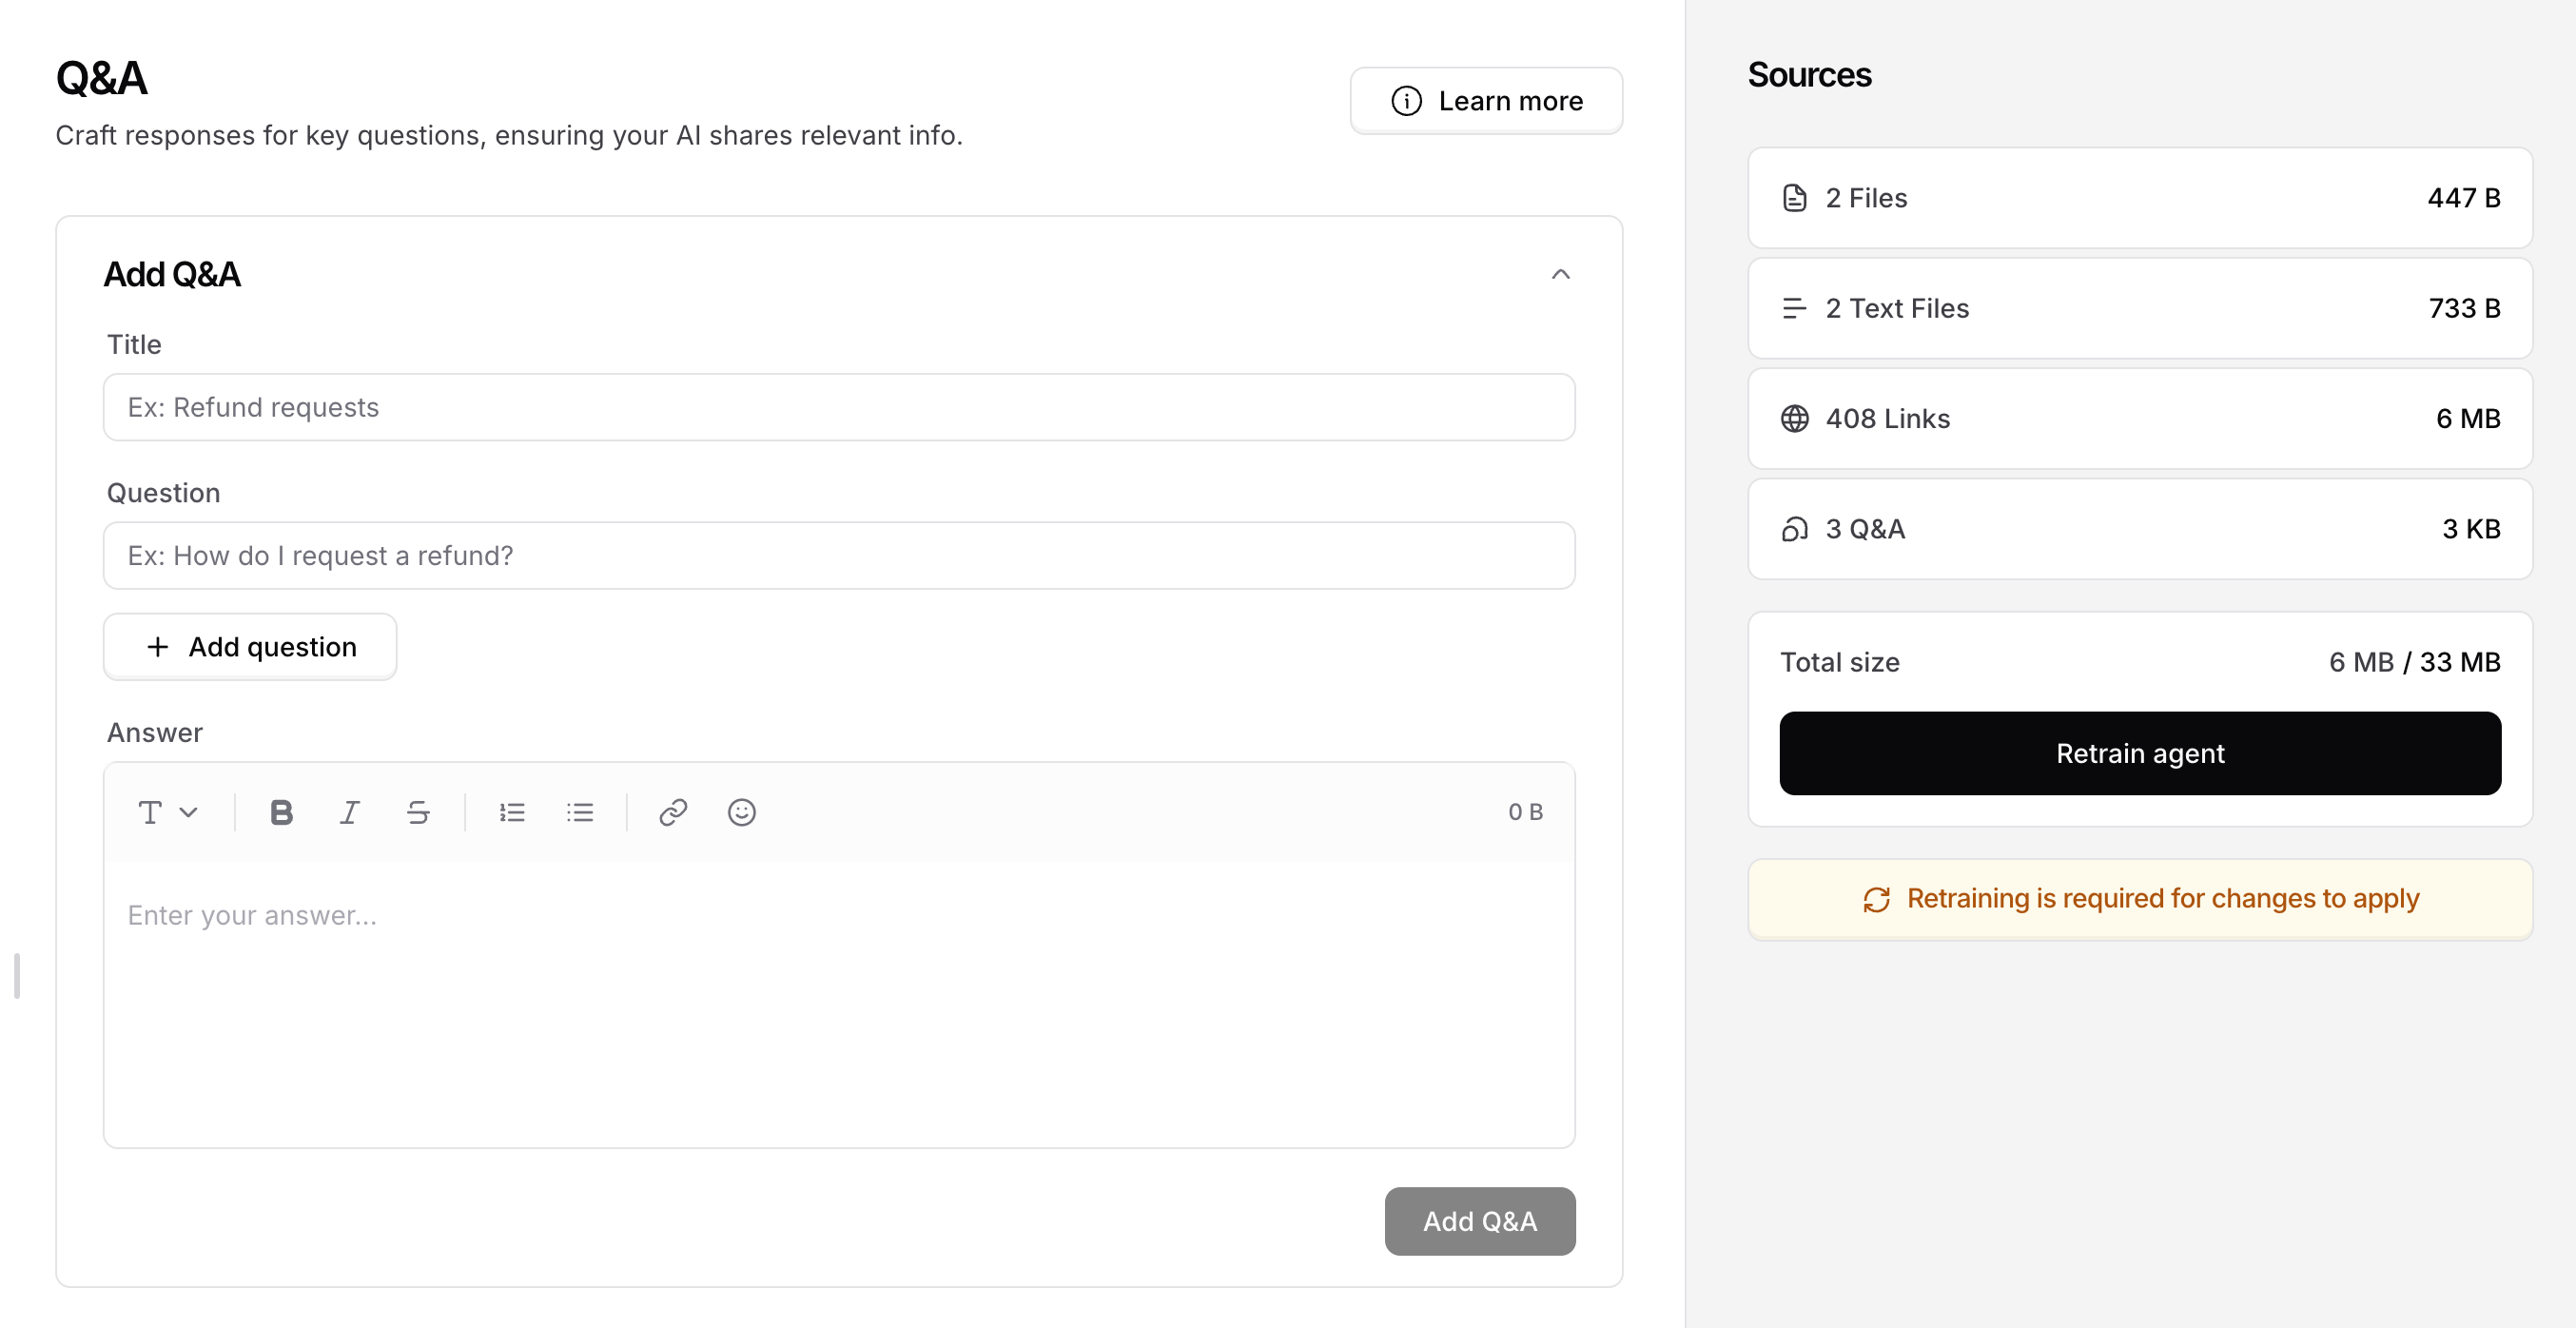The height and width of the screenshot is (1328, 2576).
Task: Click the Title input field
Action: 839,407
